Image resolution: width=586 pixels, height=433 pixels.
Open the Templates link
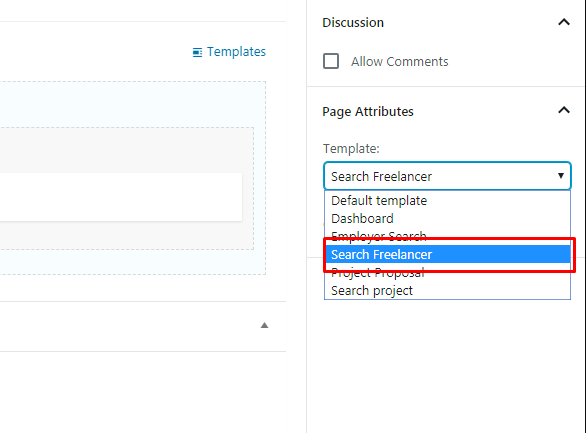(236, 52)
